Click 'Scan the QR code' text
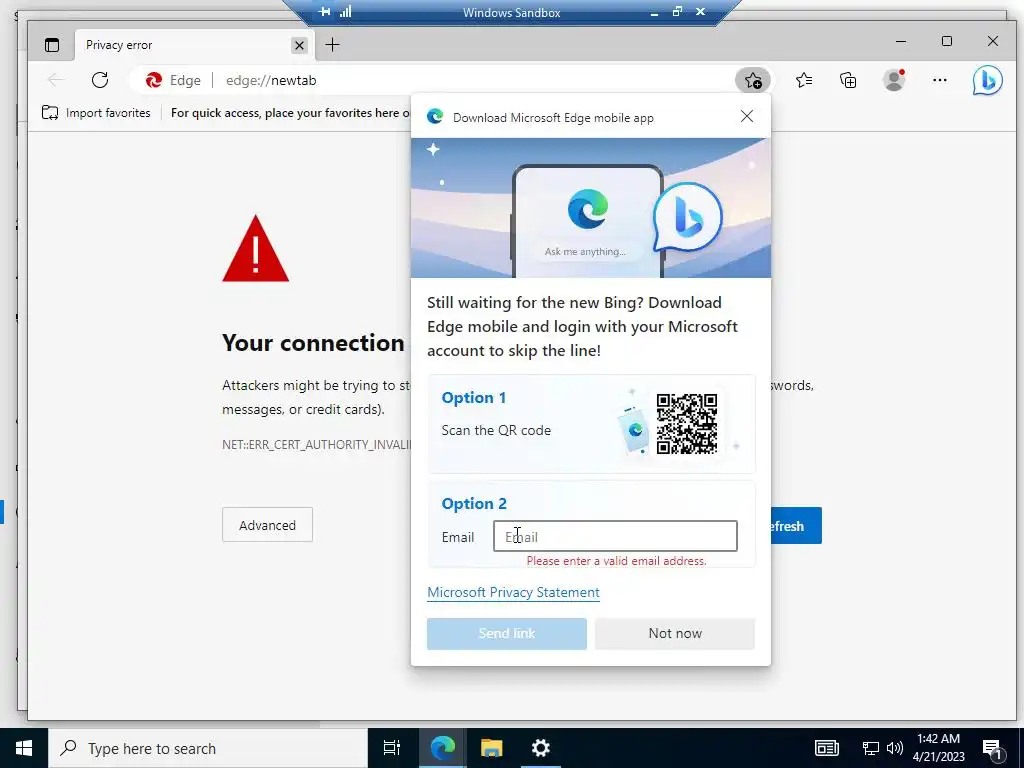 coord(496,430)
